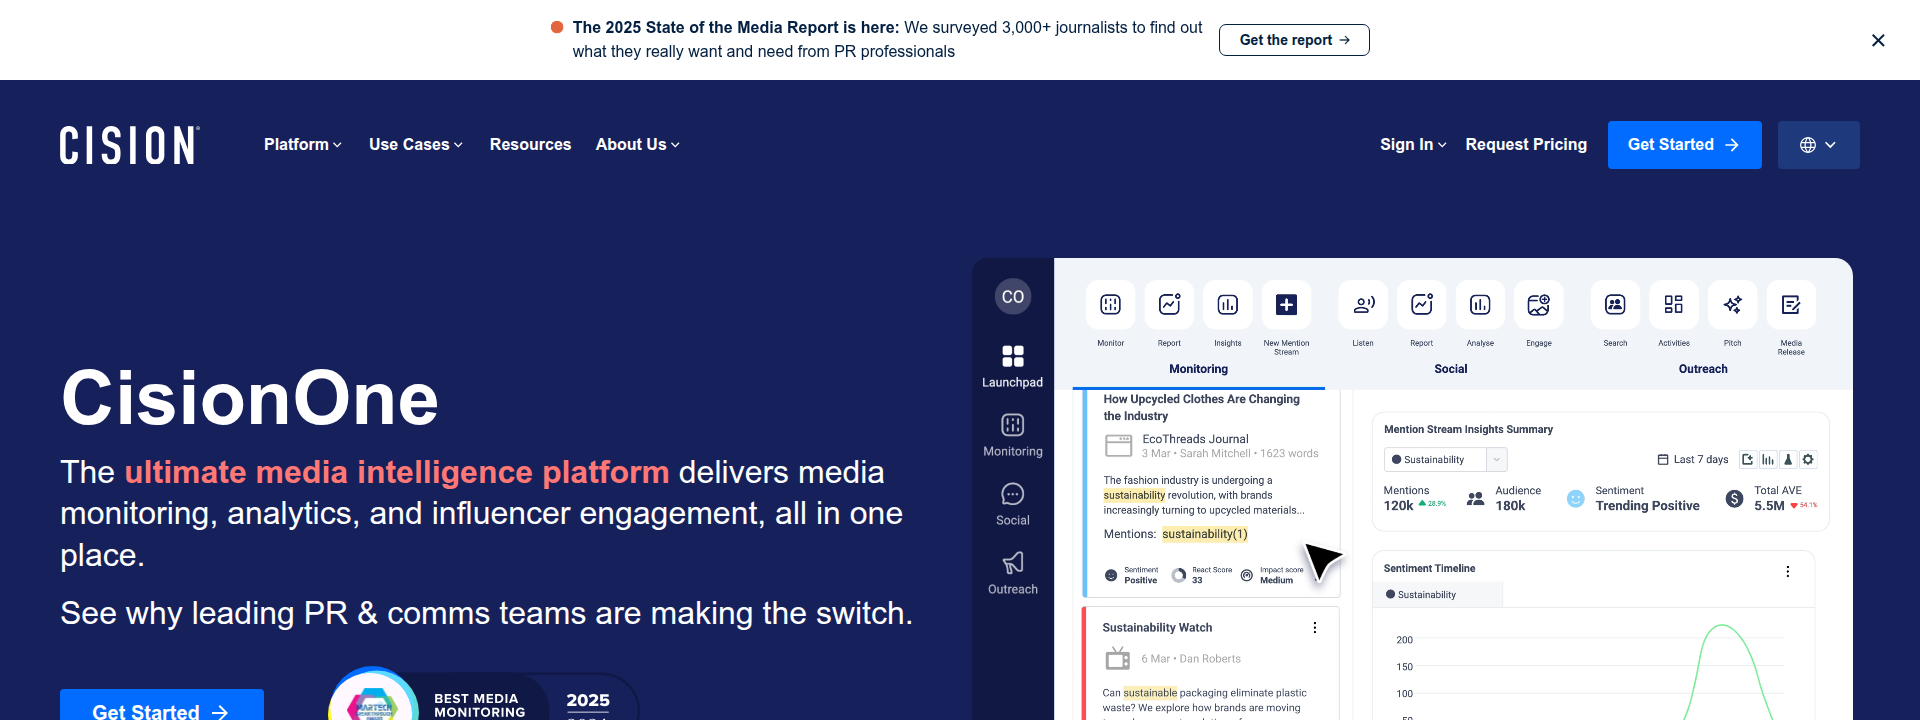Click the sustainability(1) mention tag
This screenshot has width=1920, height=720.
pos(1205,534)
